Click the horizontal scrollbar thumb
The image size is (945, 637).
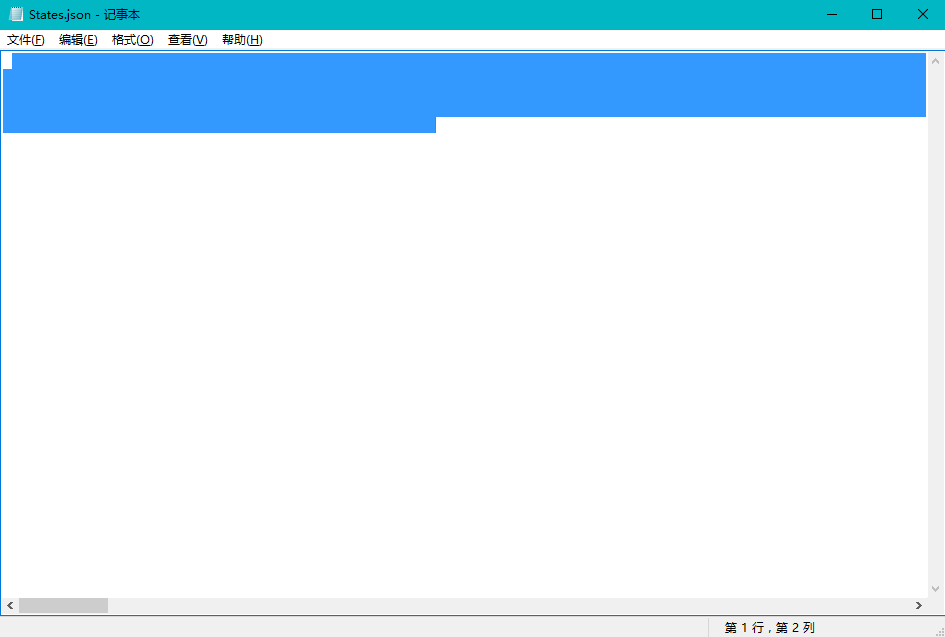point(63,606)
